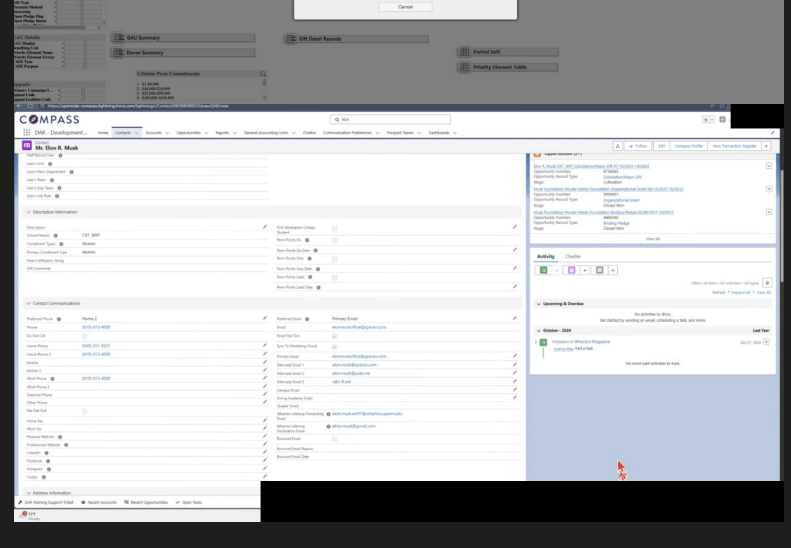Toggle the Do Not Call checkbox
Screen dimensions: 791x548
point(85,335)
